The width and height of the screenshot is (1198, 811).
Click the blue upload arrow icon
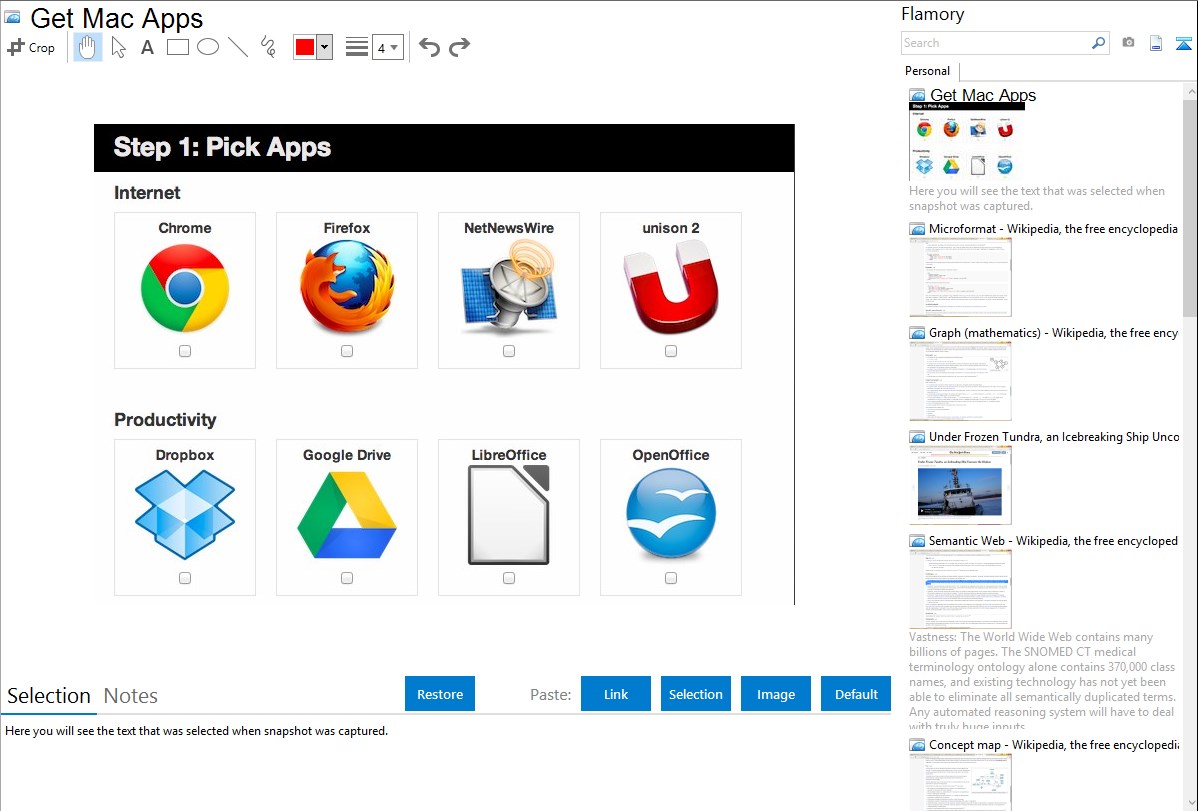[x=1183, y=43]
